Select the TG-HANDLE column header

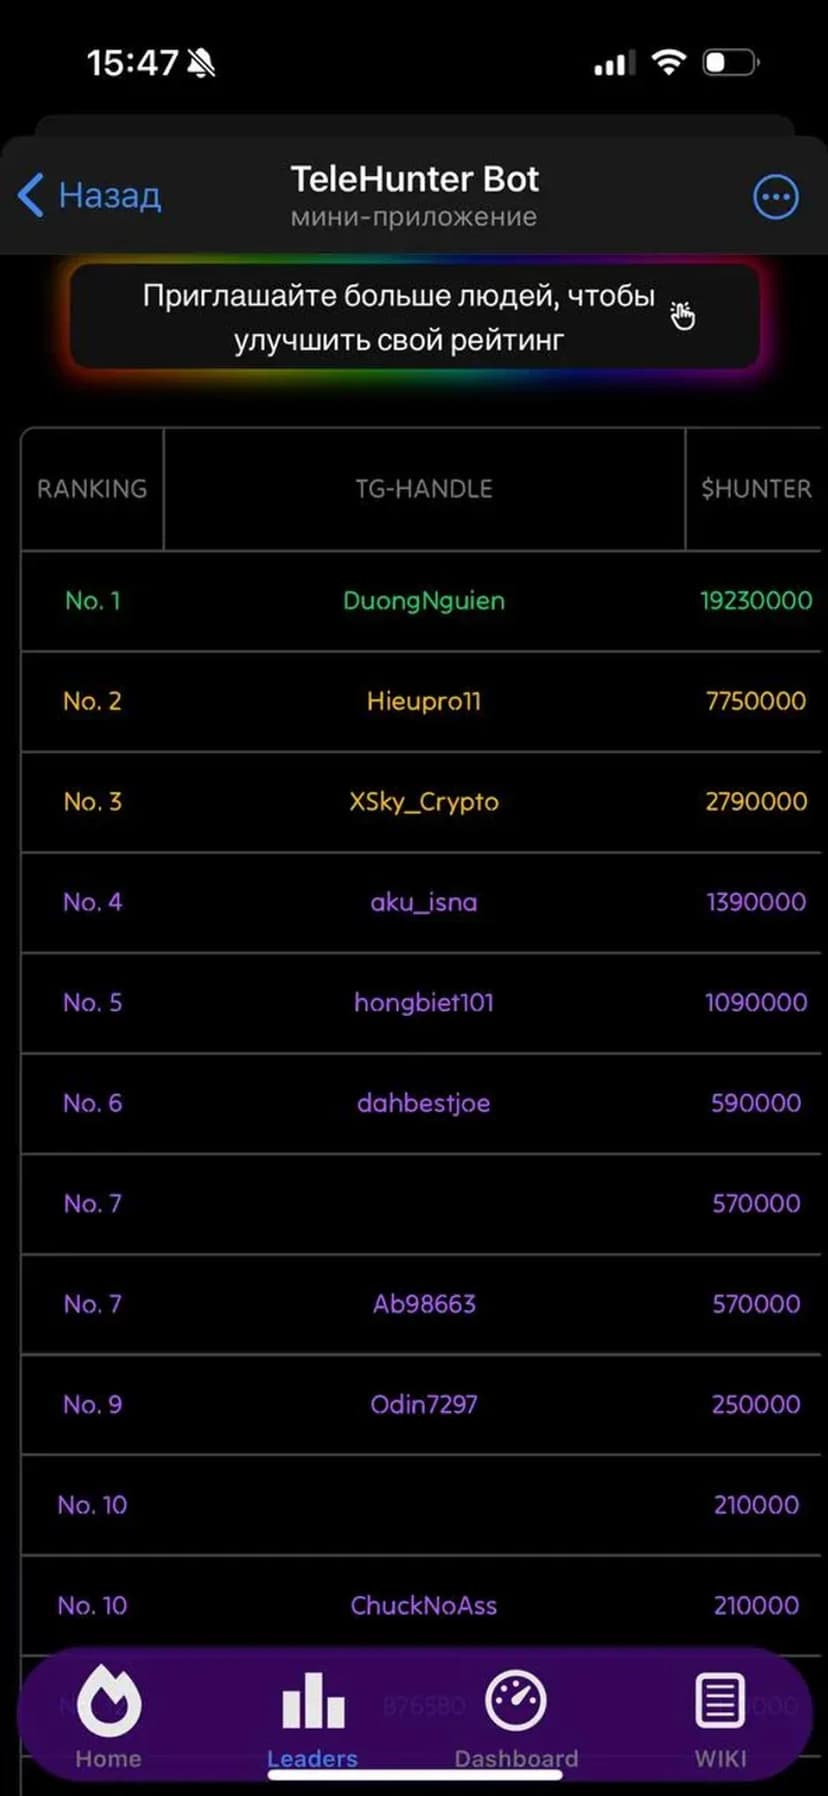[x=424, y=489]
